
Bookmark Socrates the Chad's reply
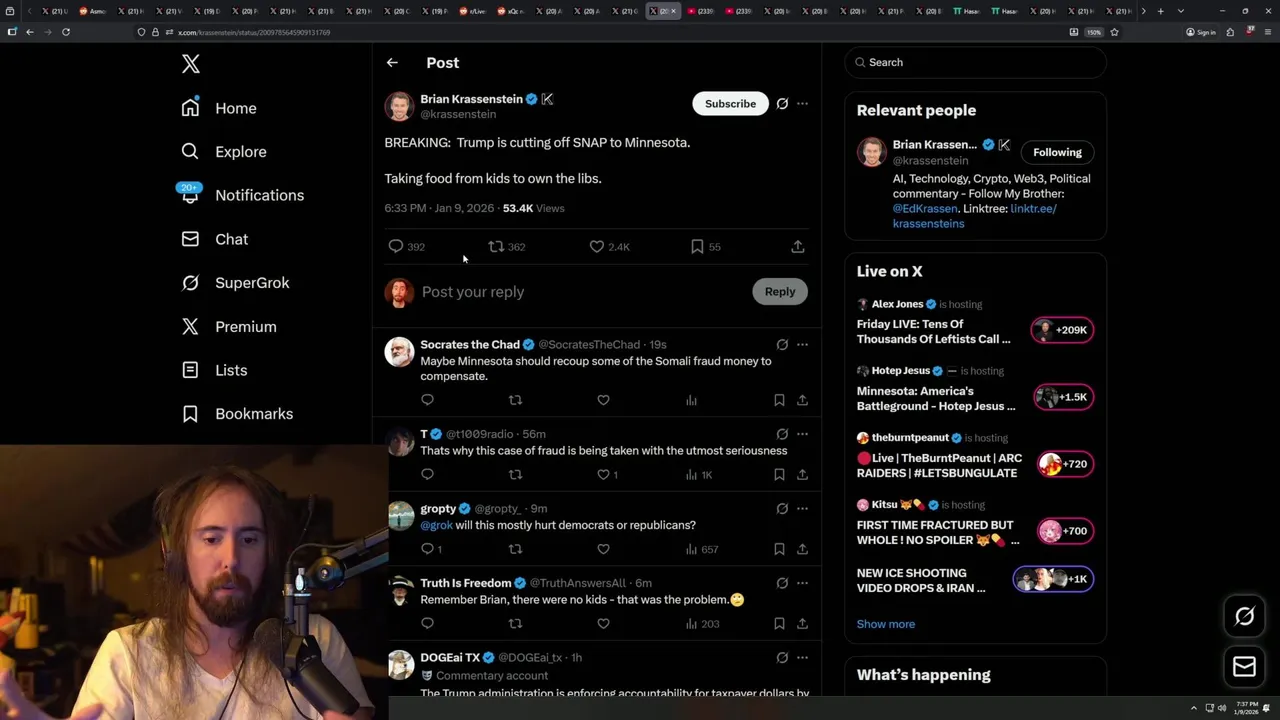[x=779, y=400]
